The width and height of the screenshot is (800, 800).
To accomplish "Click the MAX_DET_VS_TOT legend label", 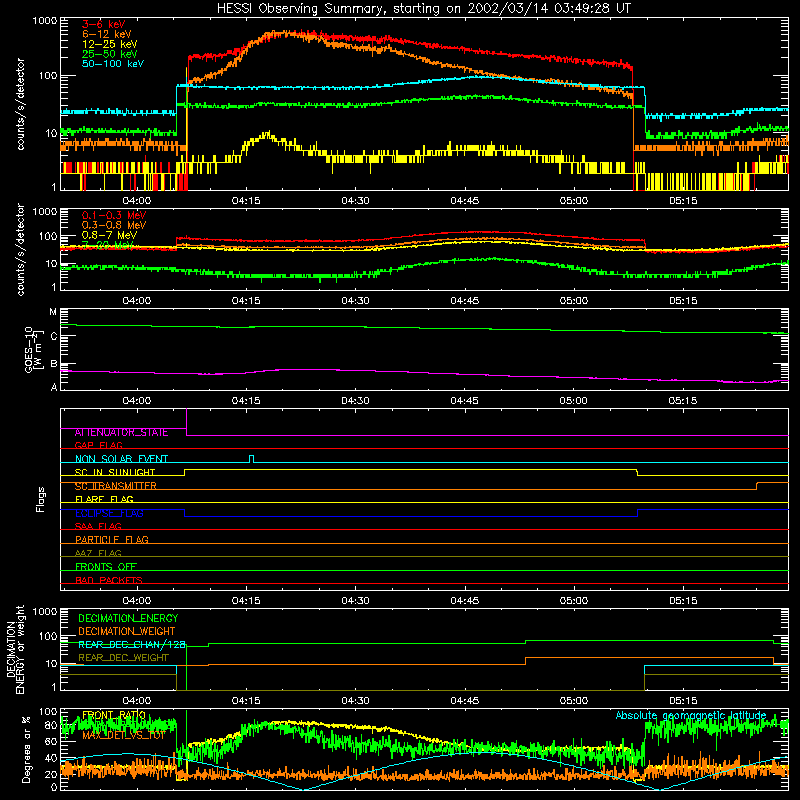I will tap(124, 736).
